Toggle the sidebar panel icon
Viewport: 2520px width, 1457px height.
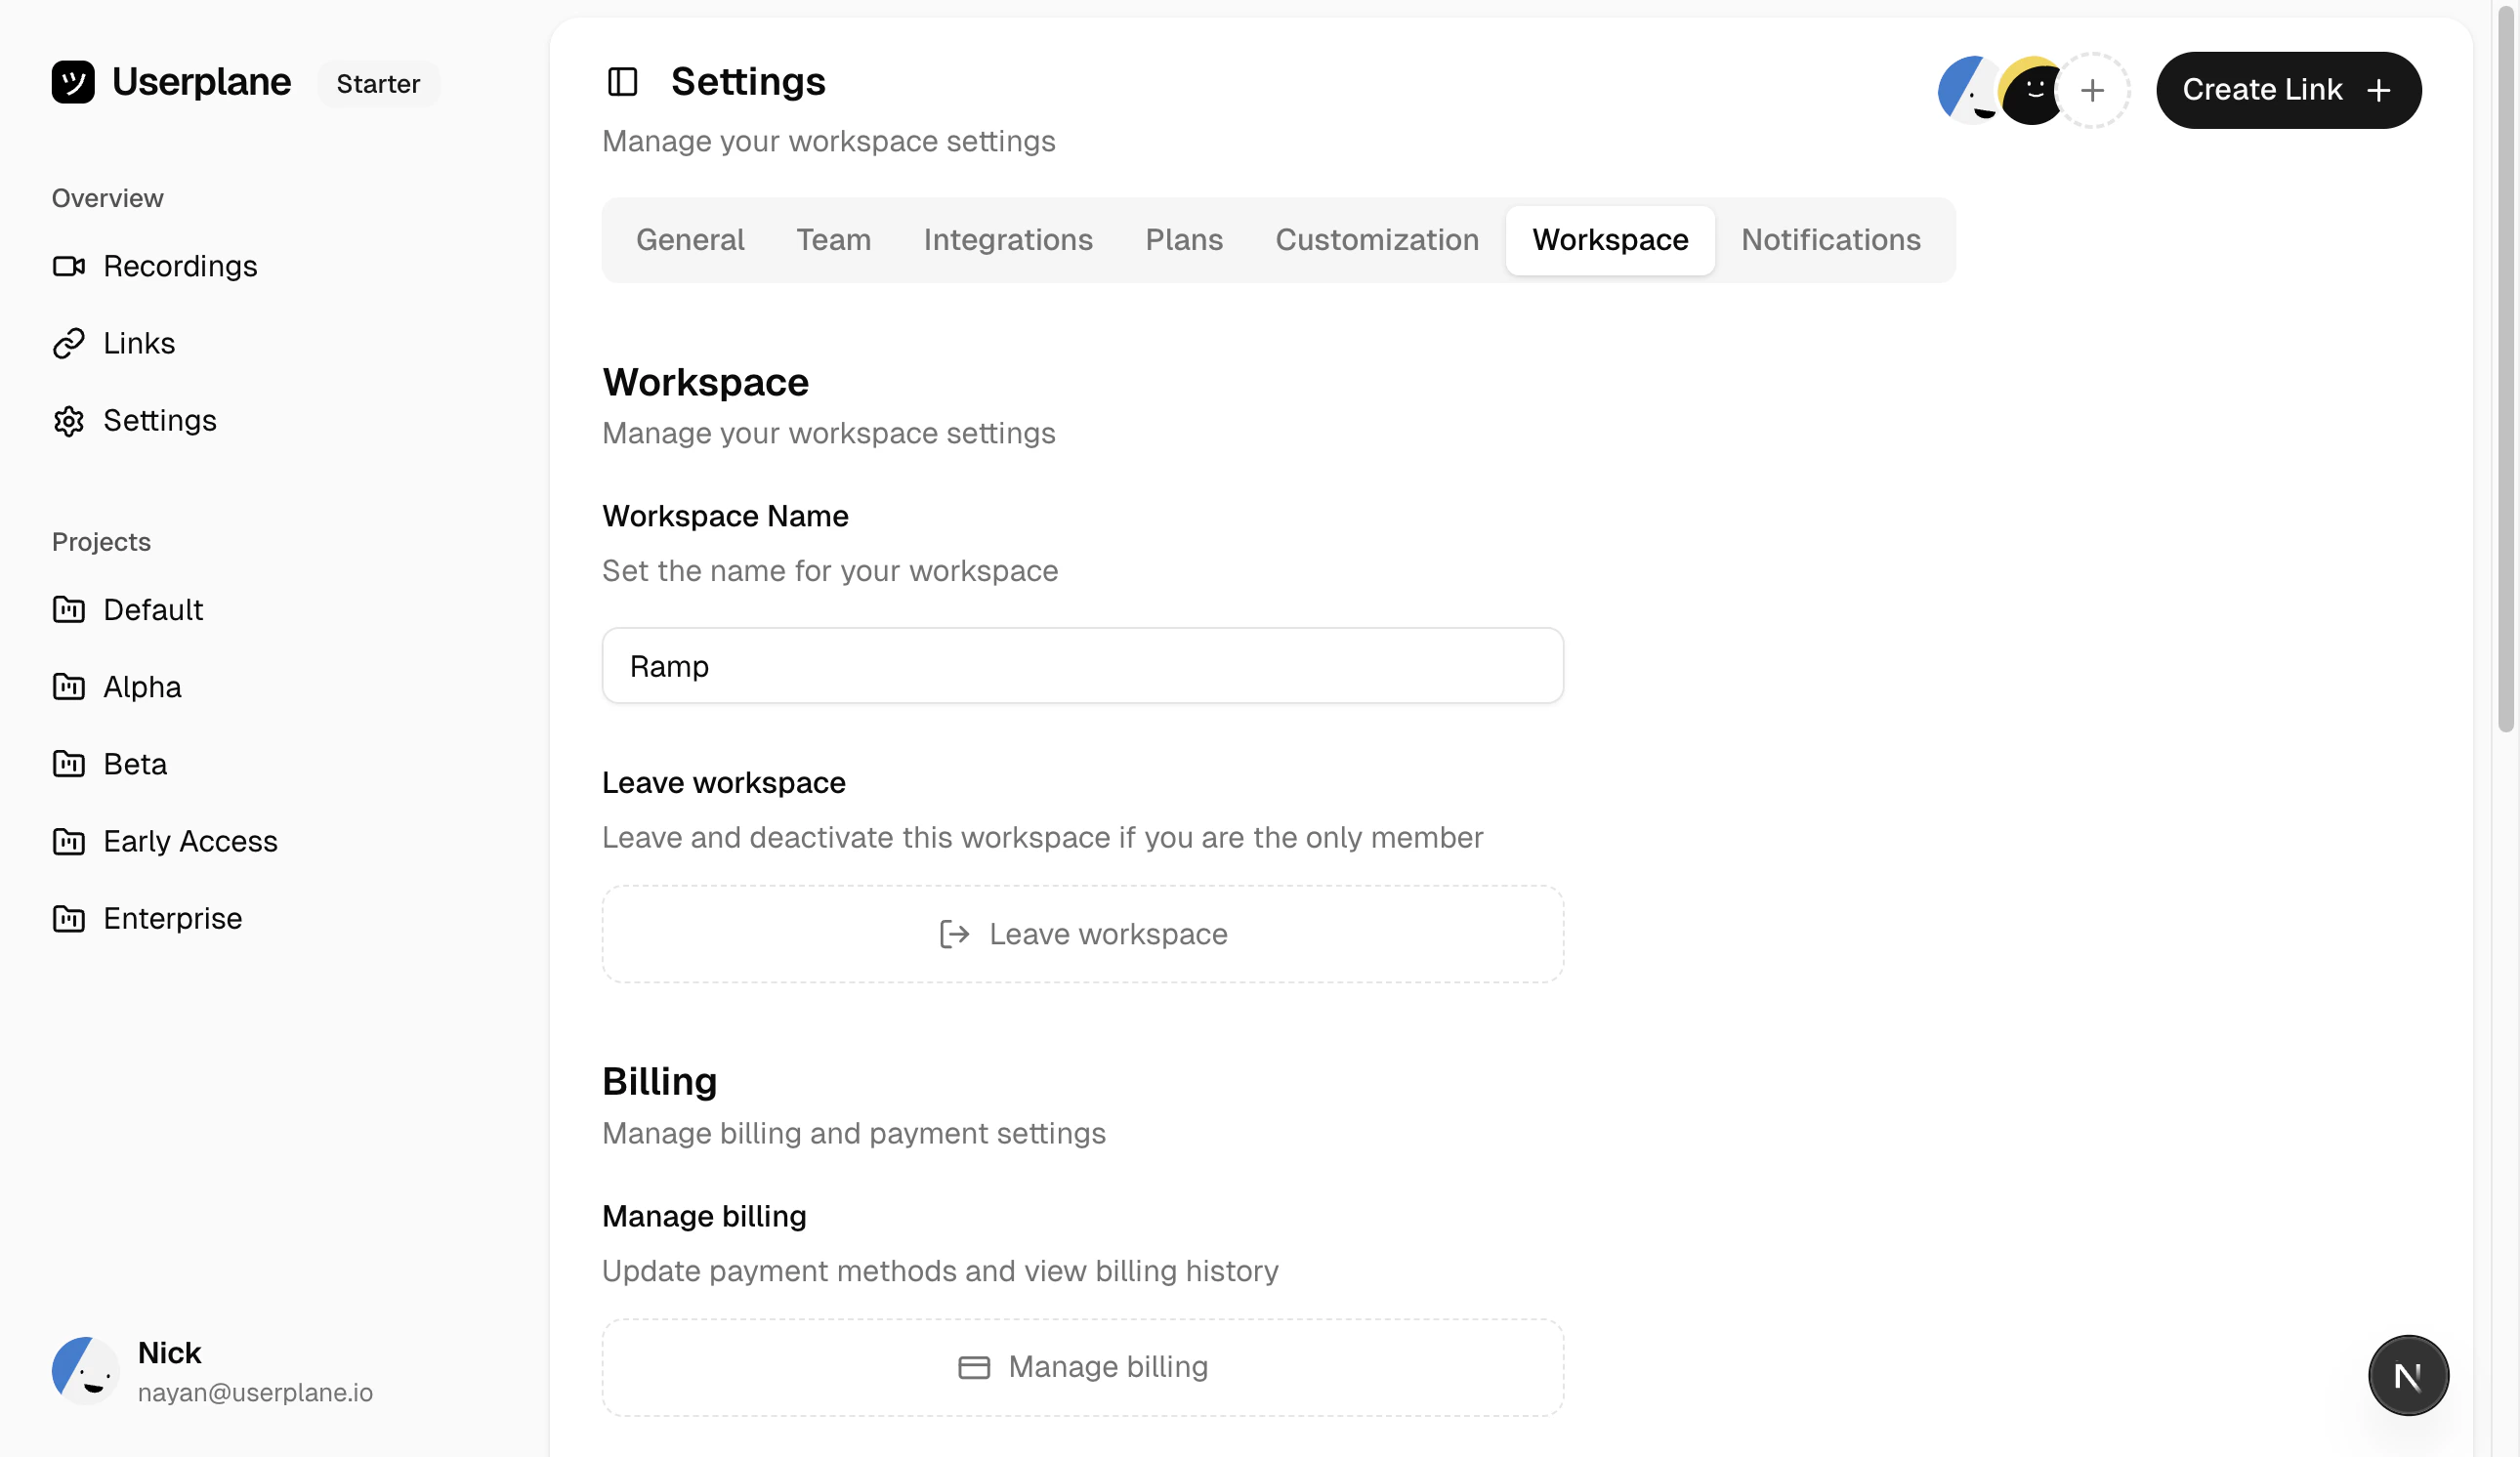(x=622, y=82)
